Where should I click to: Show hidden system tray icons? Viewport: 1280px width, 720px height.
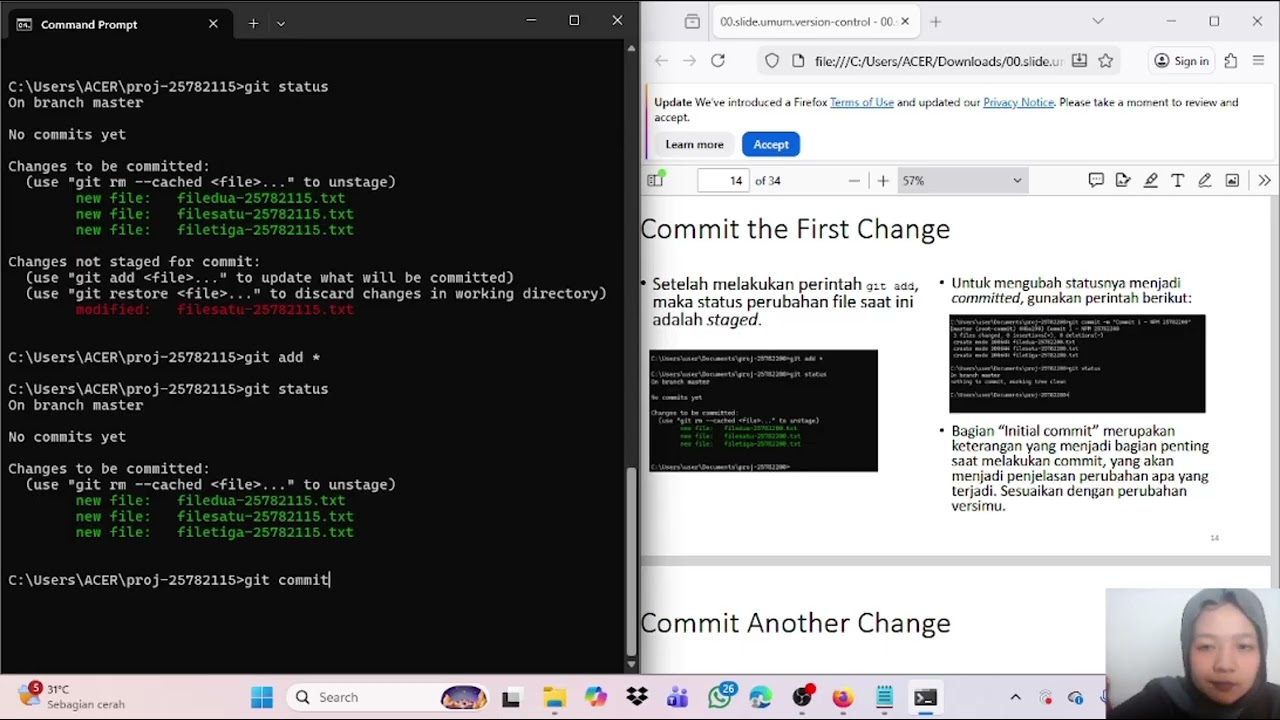pos(1015,697)
